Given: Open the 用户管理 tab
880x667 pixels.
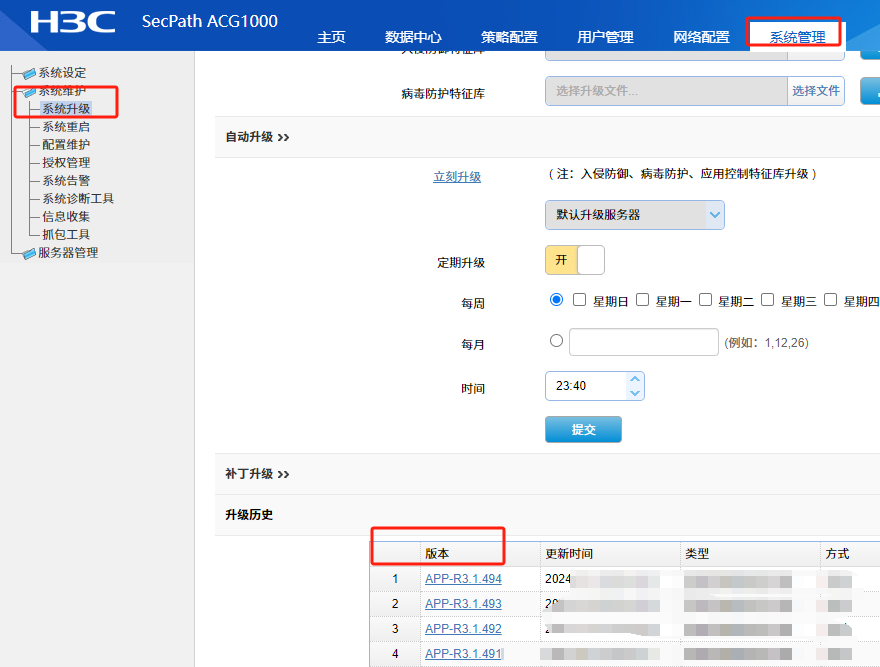Looking at the screenshot, I should click(605, 37).
